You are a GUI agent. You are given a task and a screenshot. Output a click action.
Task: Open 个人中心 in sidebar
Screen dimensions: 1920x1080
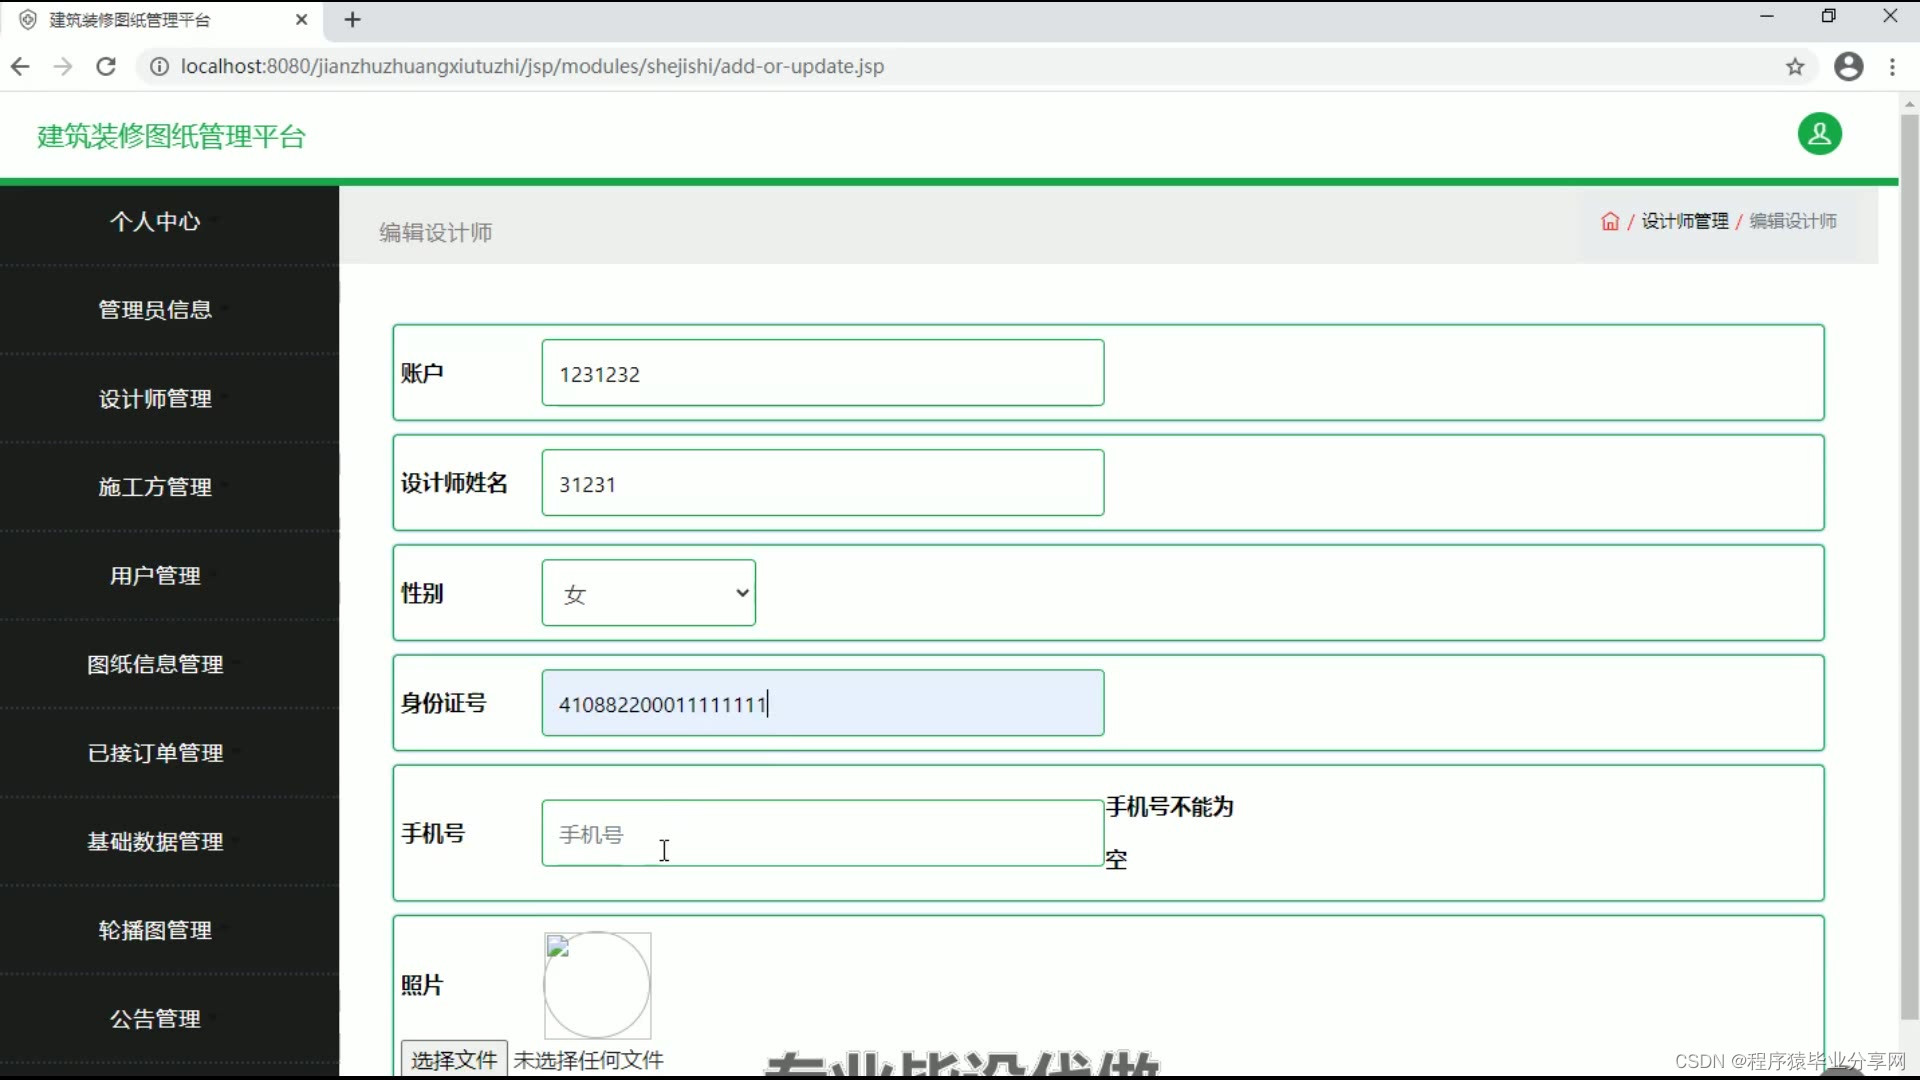[155, 222]
